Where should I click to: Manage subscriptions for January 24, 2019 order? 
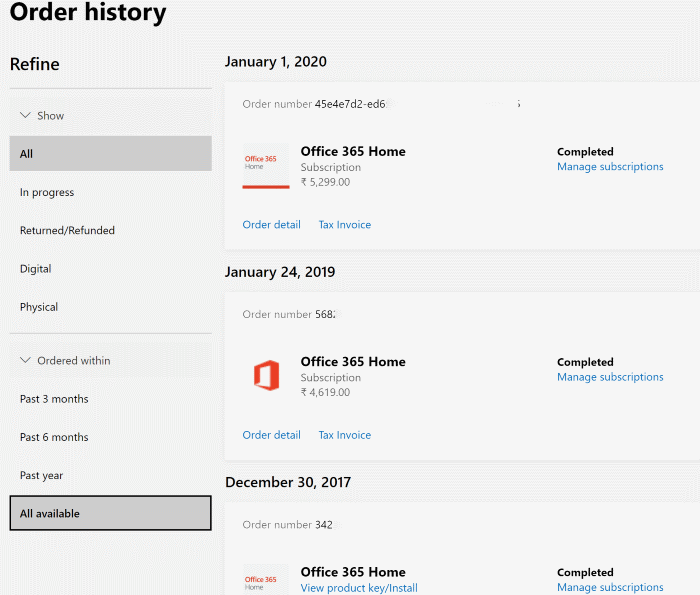pyautogui.click(x=610, y=377)
